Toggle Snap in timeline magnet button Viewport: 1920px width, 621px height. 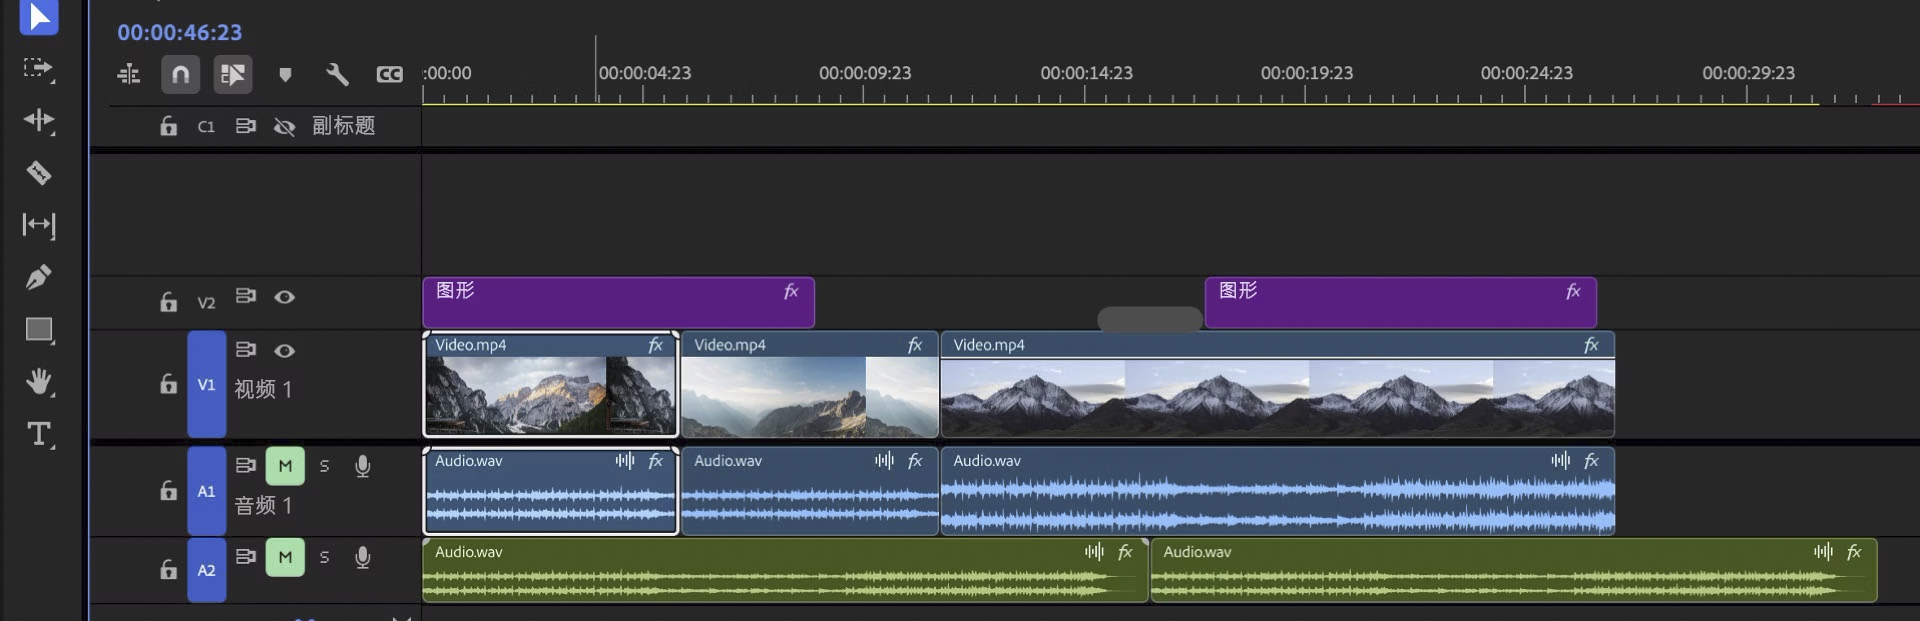pyautogui.click(x=180, y=74)
